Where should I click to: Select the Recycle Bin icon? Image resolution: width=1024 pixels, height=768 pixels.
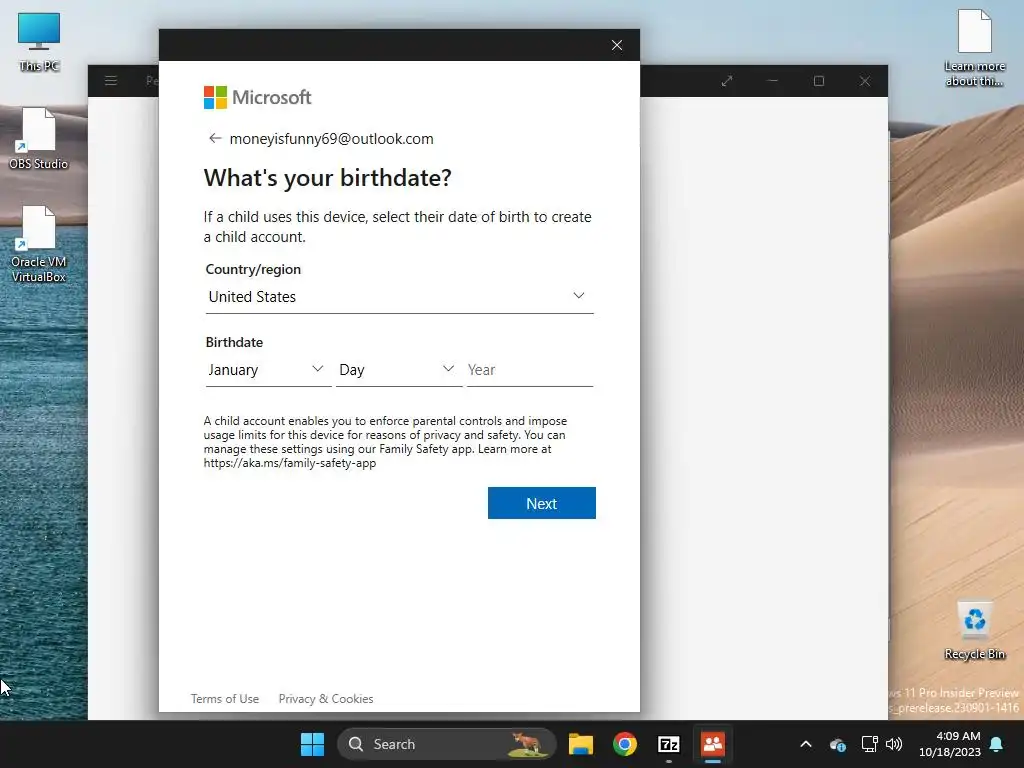(x=974, y=631)
